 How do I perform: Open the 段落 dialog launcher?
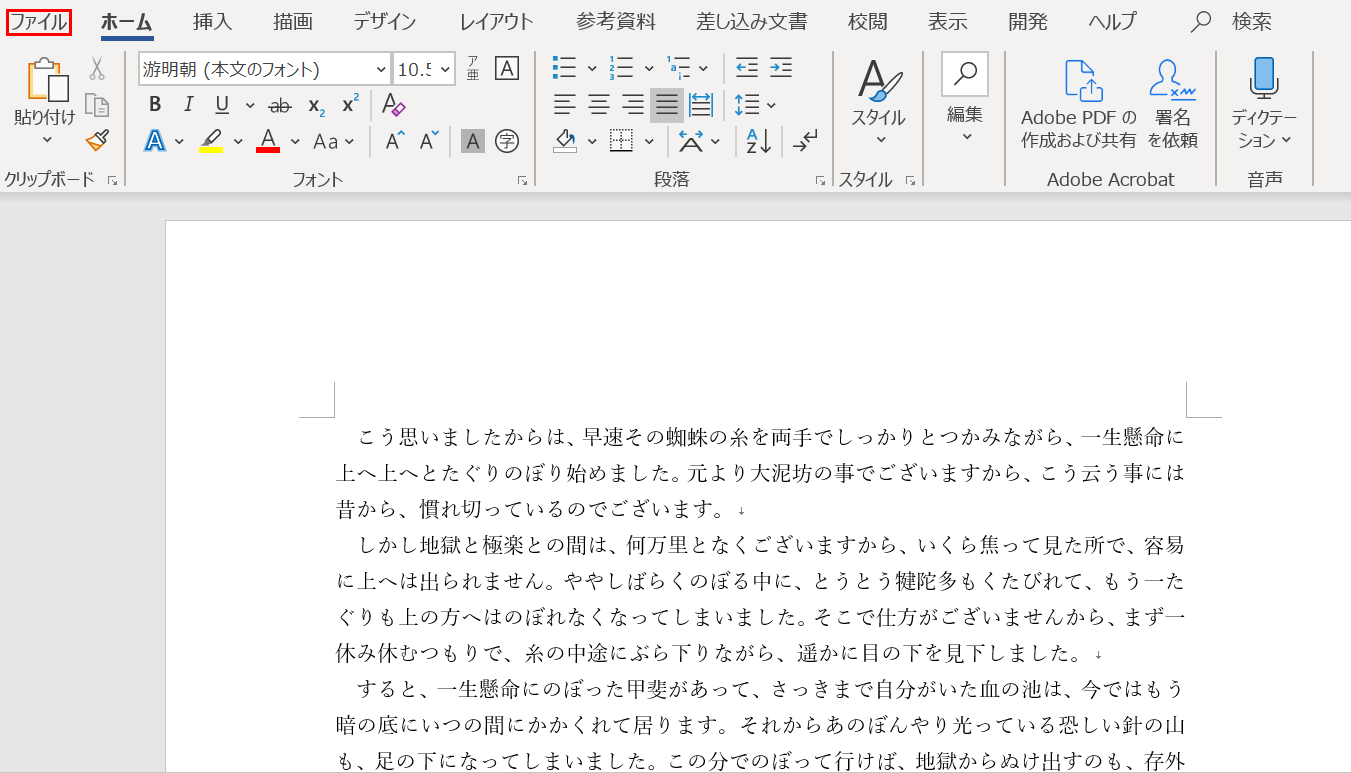pos(820,181)
